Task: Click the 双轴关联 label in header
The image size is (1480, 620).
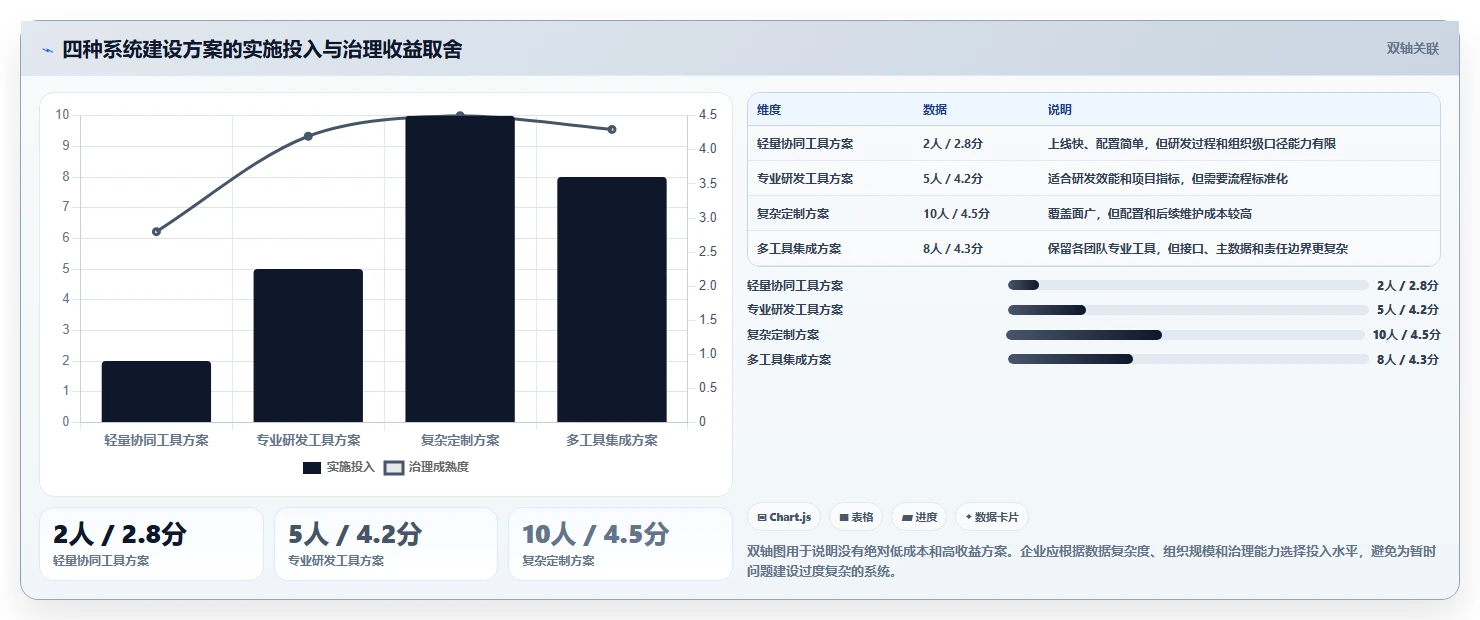Action: coord(1412,49)
